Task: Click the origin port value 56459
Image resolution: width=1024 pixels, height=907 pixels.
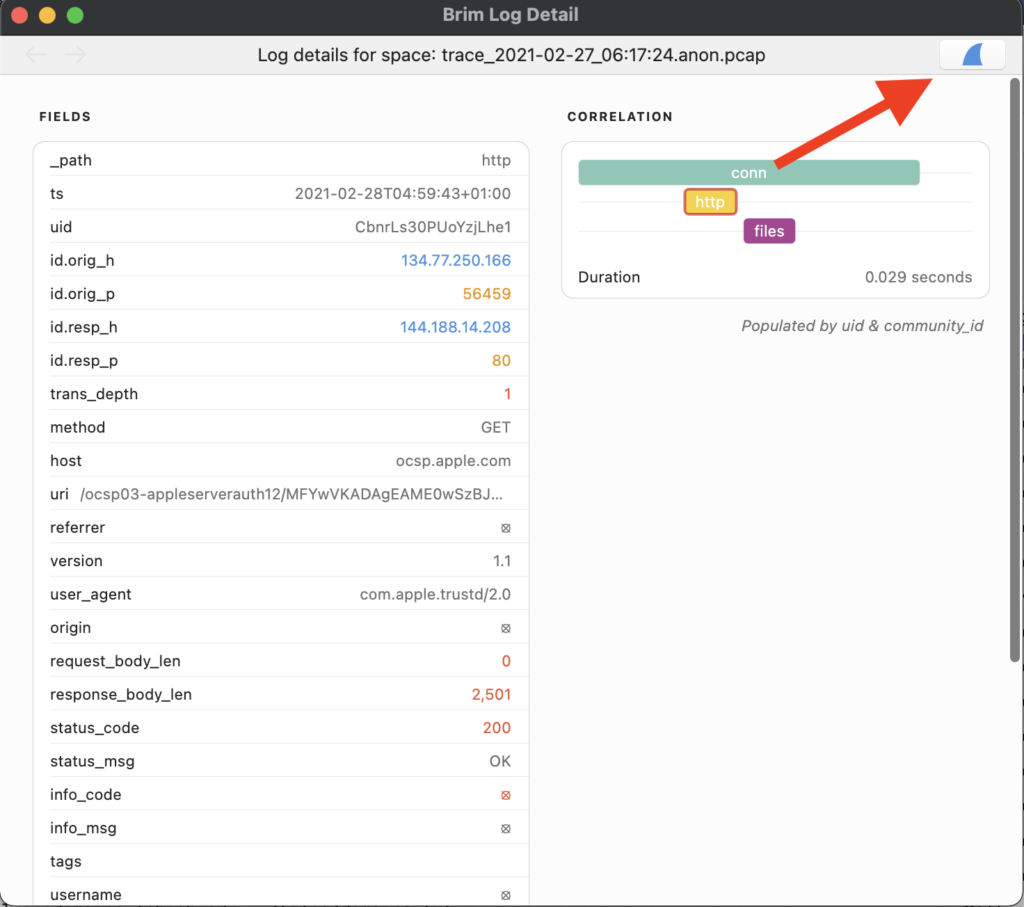Action: [486, 294]
